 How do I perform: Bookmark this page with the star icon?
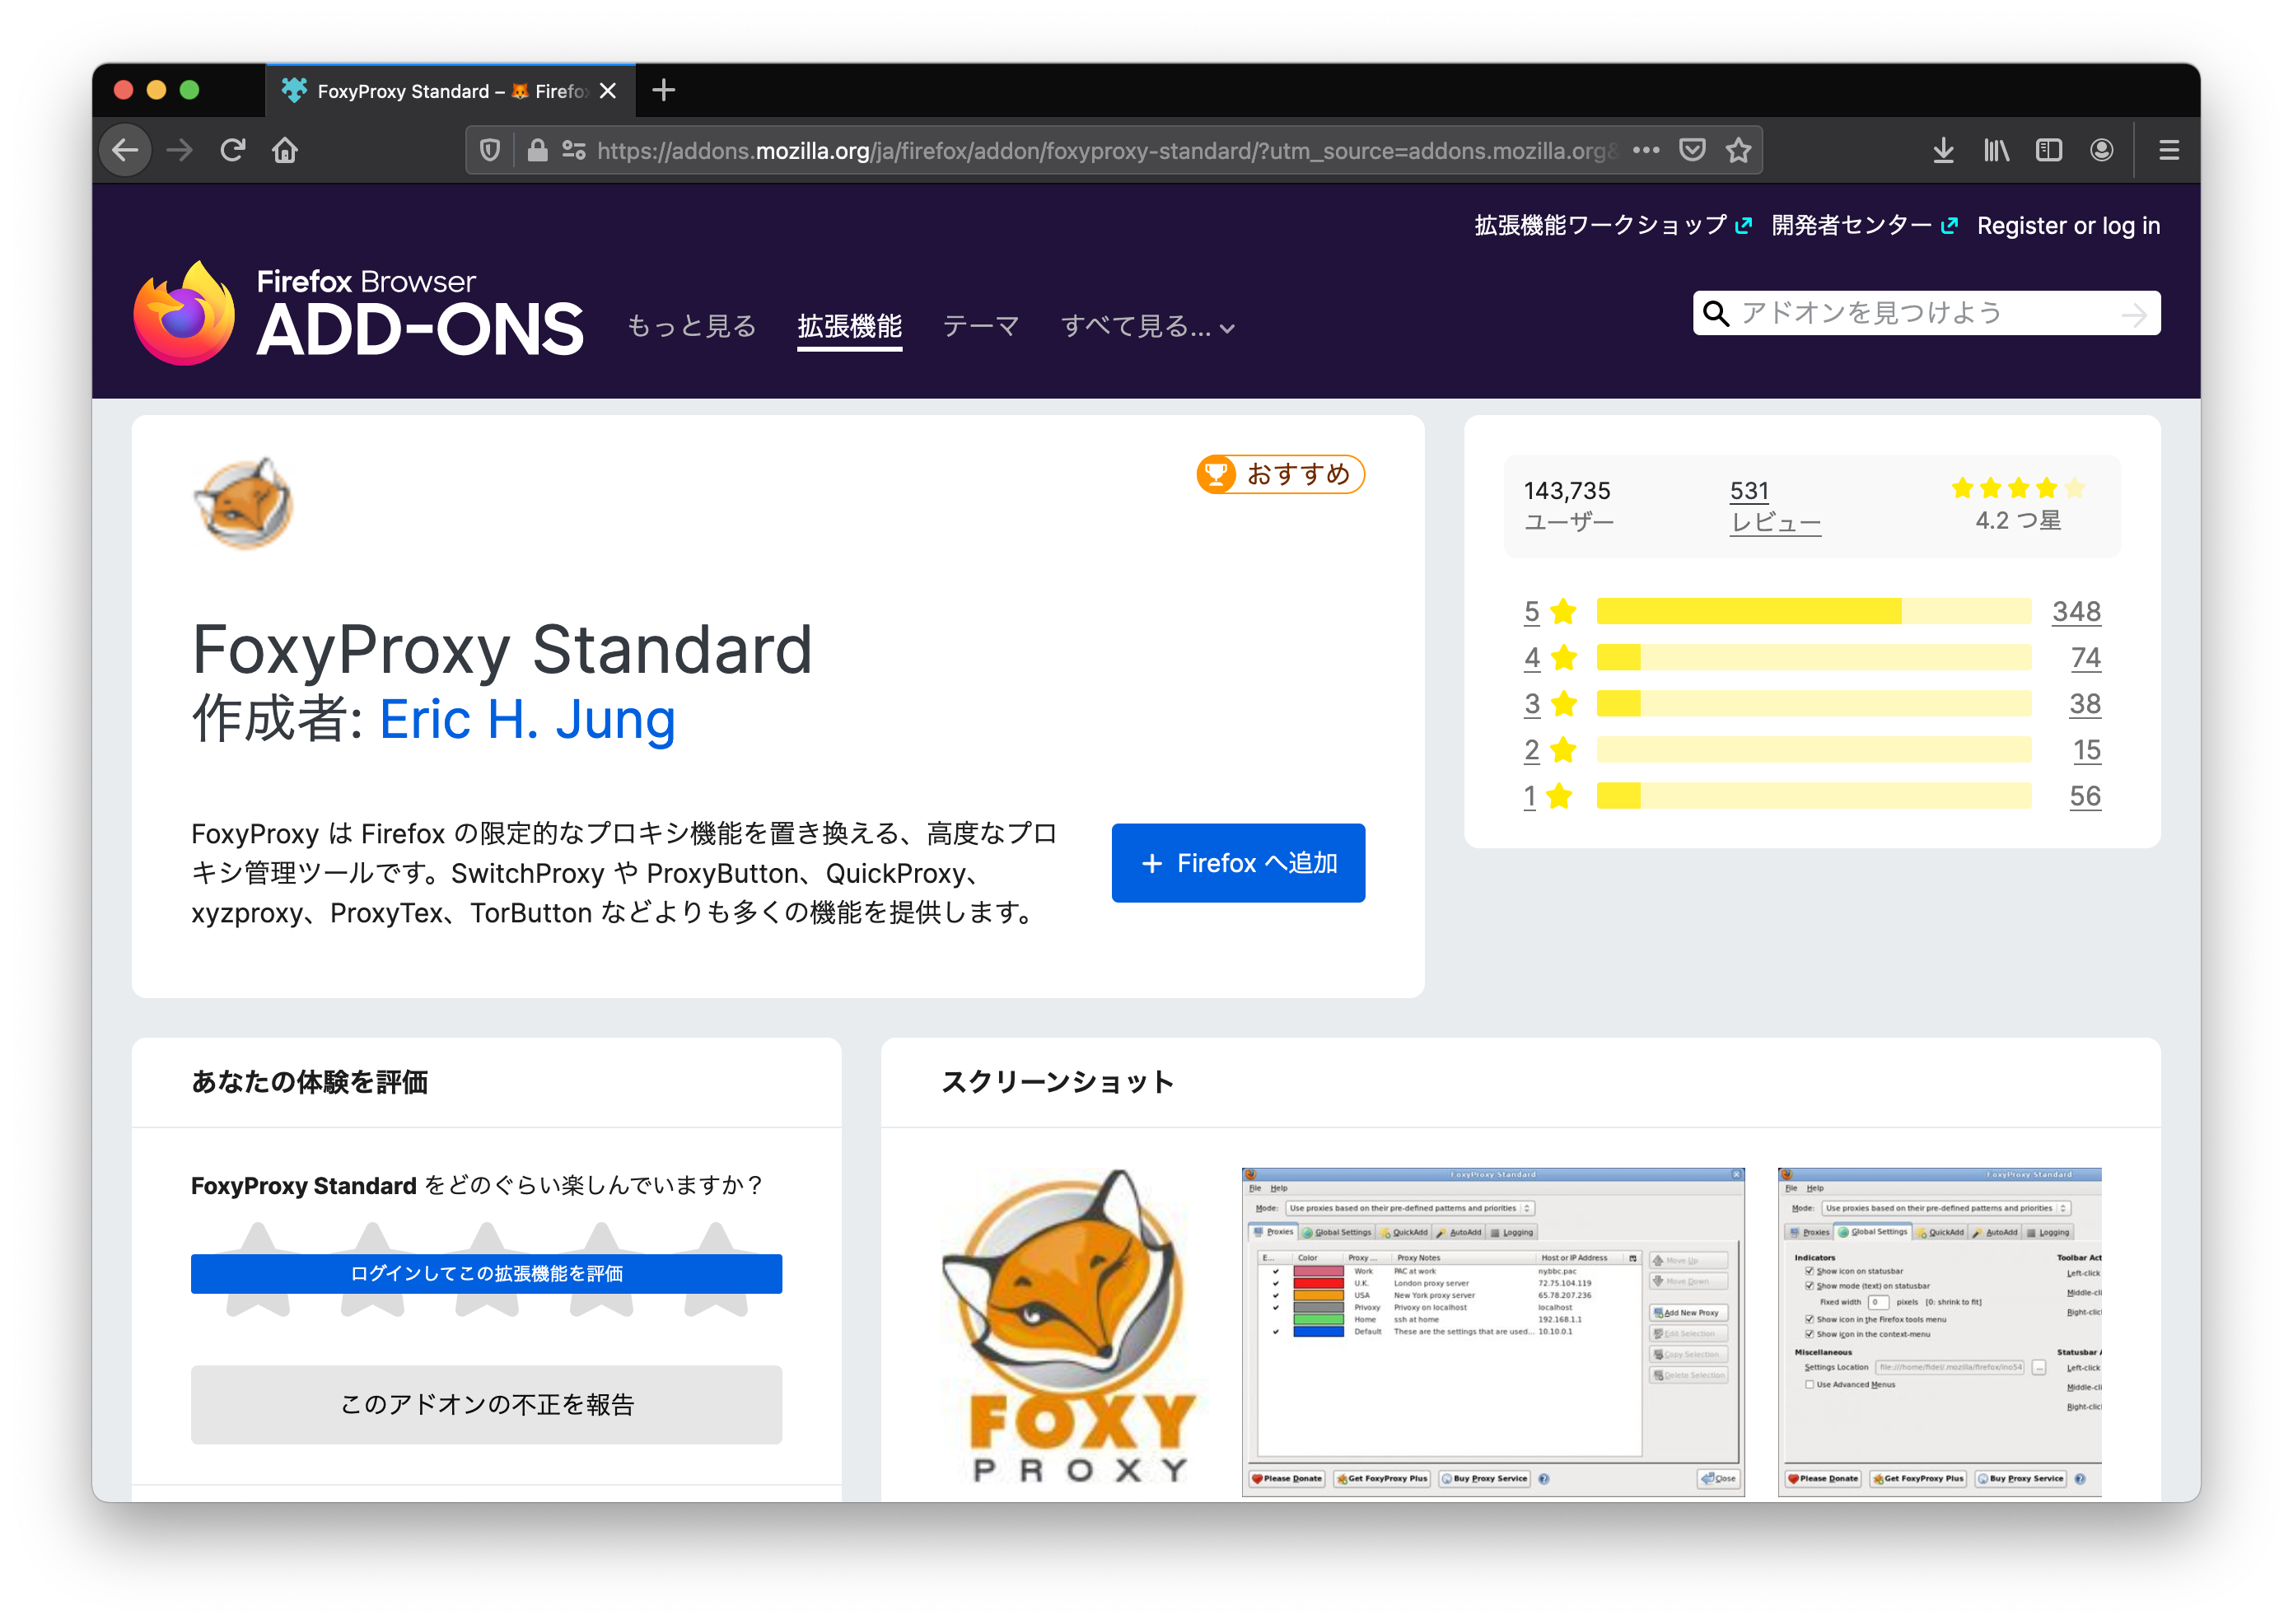coord(1739,150)
